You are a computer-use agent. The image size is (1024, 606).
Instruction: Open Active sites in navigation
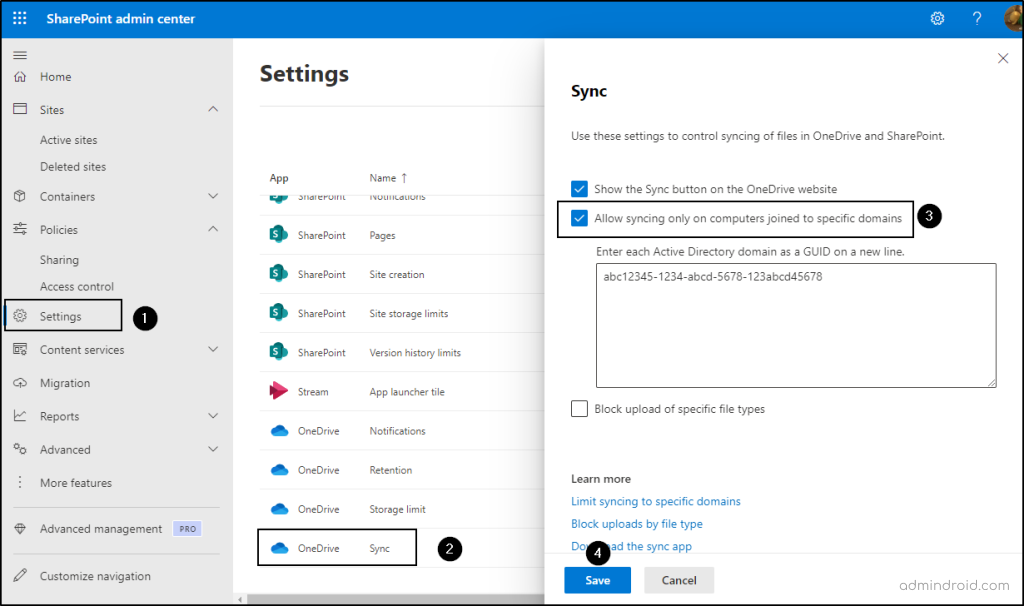pyautogui.click(x=68, y=140)
